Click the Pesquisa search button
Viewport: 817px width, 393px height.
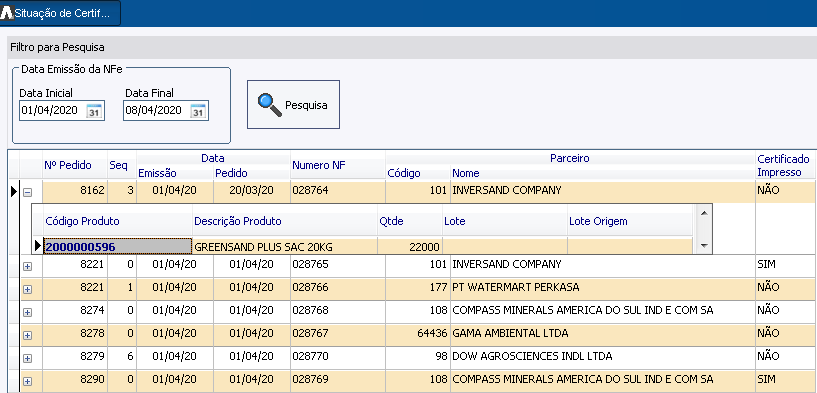[293, 105]
